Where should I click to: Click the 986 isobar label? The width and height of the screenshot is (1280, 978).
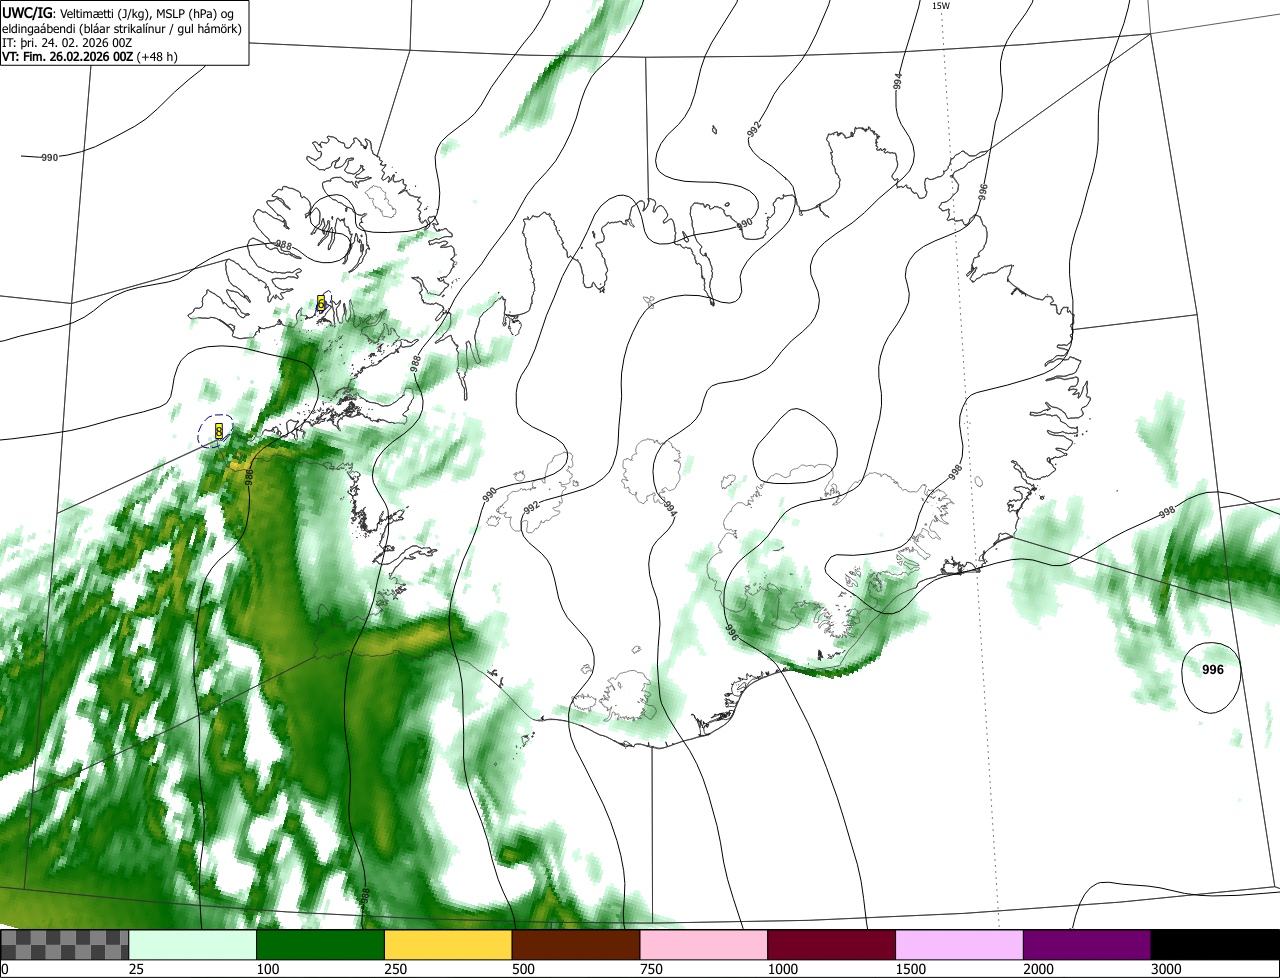coord(250,477)
